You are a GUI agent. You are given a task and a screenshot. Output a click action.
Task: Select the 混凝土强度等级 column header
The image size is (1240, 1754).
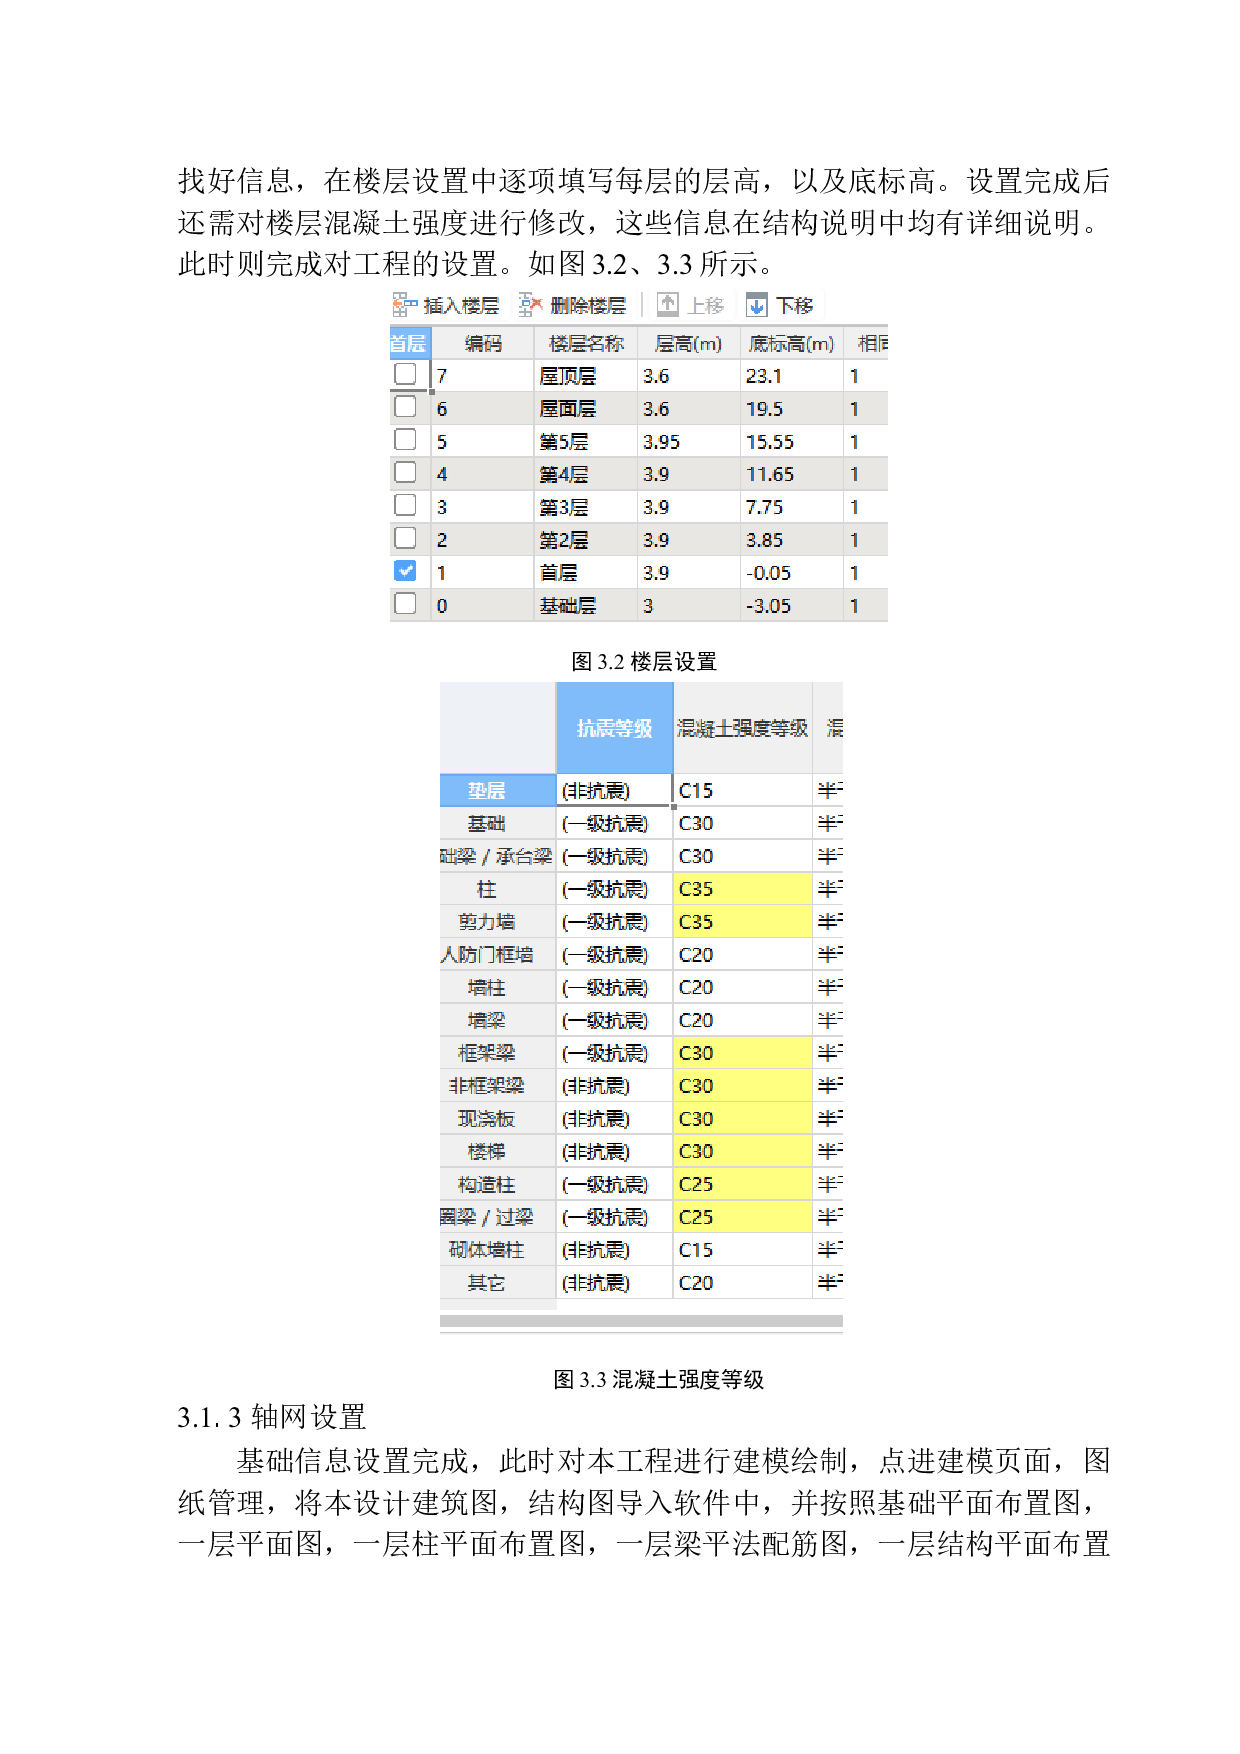pos(743,728)
